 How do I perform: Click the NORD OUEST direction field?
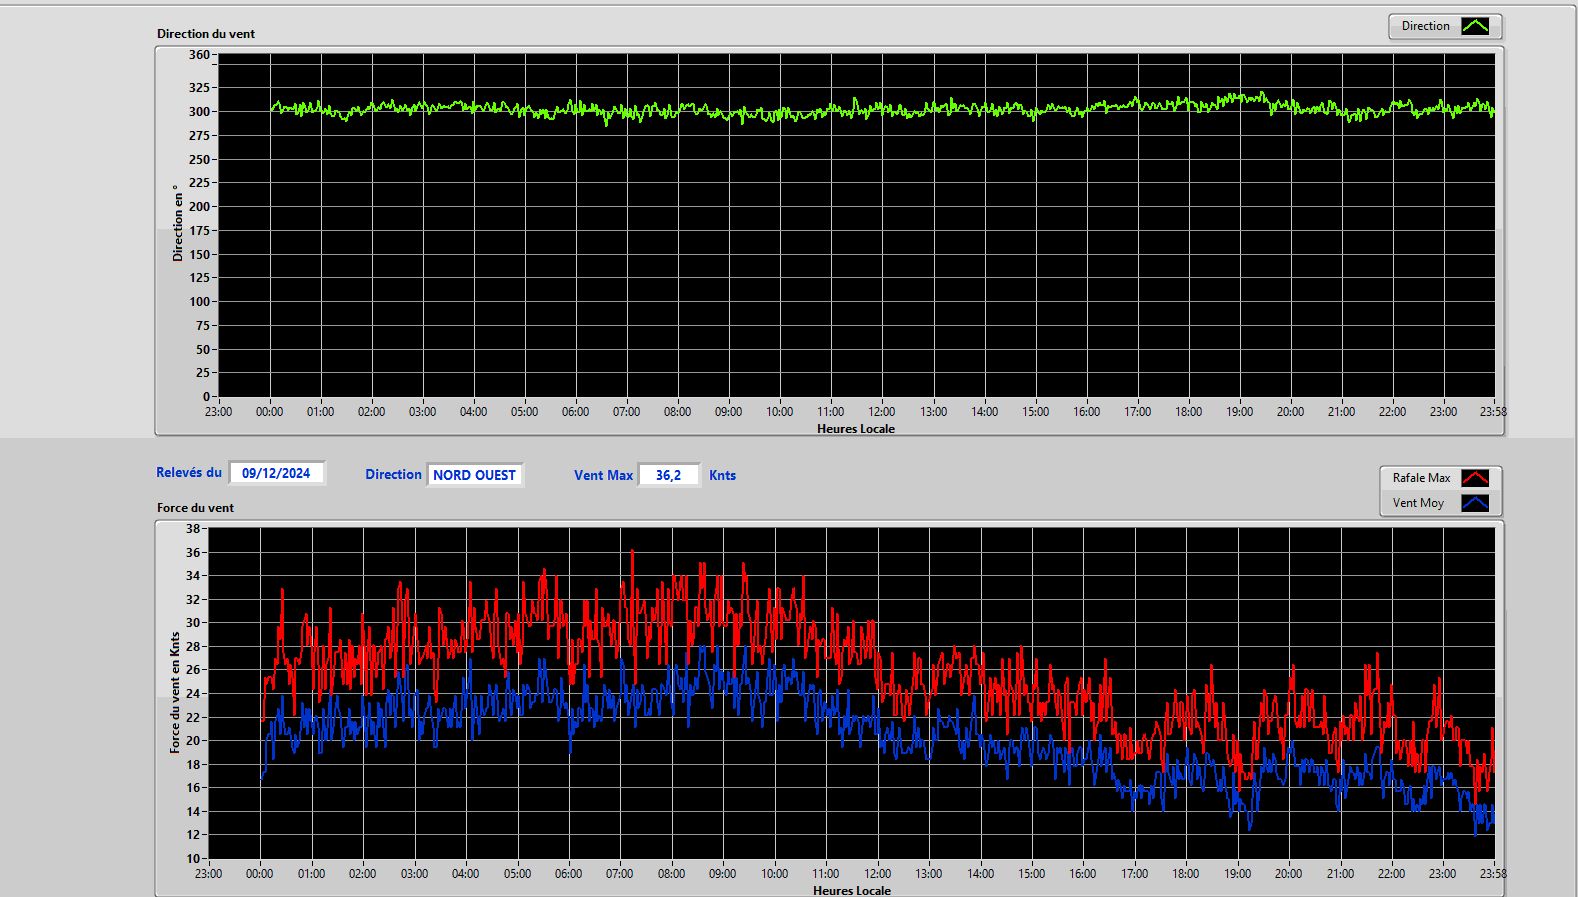(475, 475)
